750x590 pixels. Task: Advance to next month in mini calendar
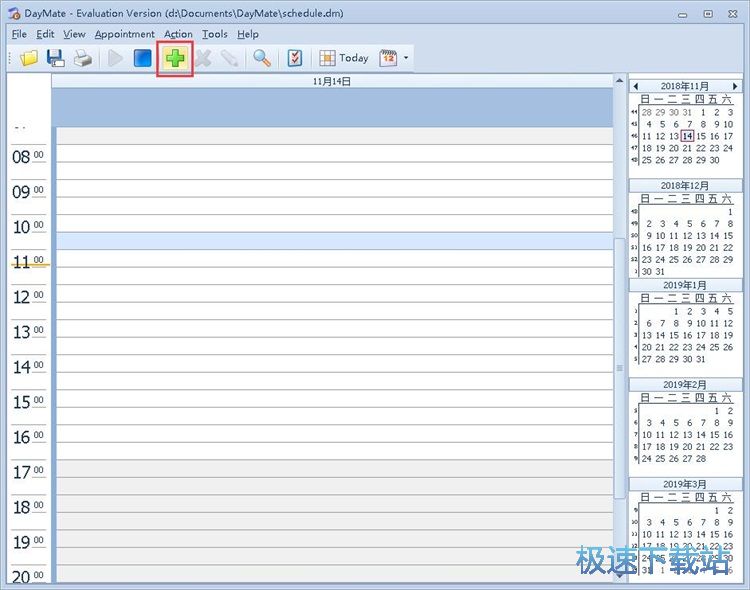pyautogui.click(x=735, y=86)
